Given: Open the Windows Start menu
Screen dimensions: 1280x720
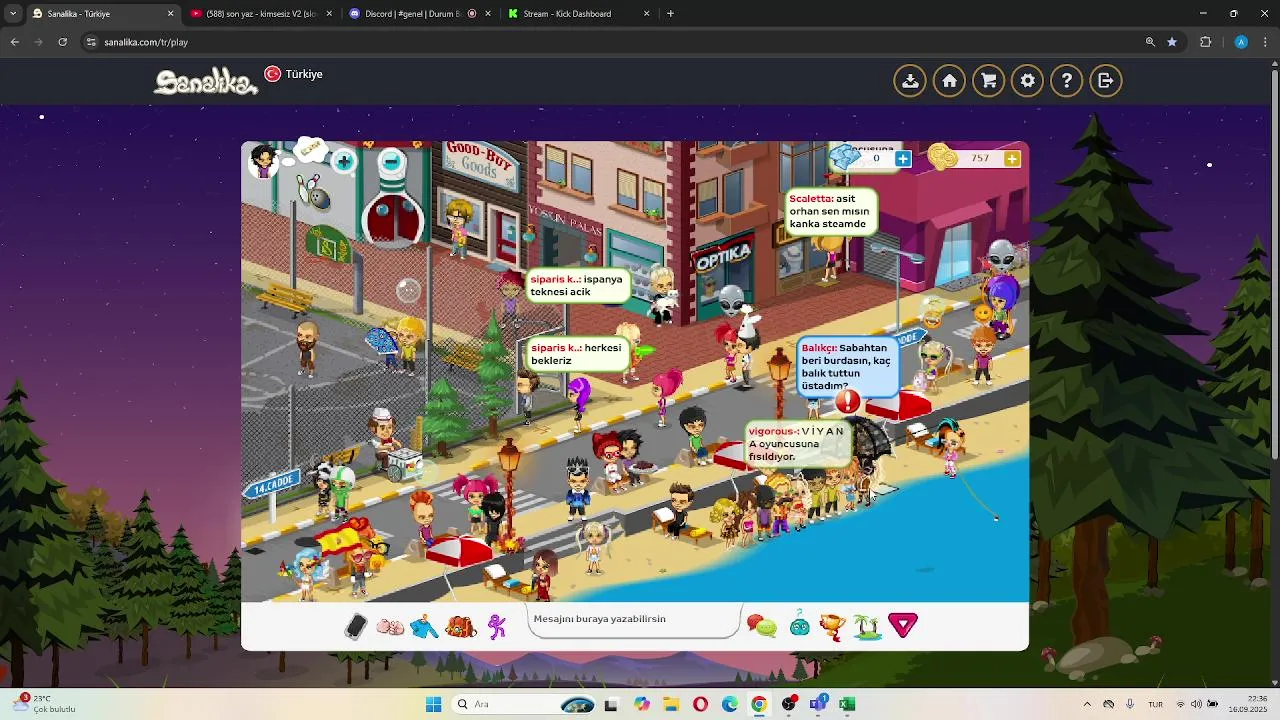Looking at the screenshot, I should 433,704.
